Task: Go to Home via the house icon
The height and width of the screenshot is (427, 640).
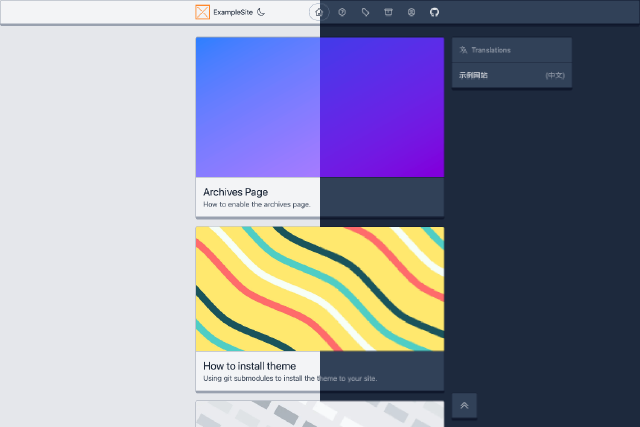Action: (319, 12)
